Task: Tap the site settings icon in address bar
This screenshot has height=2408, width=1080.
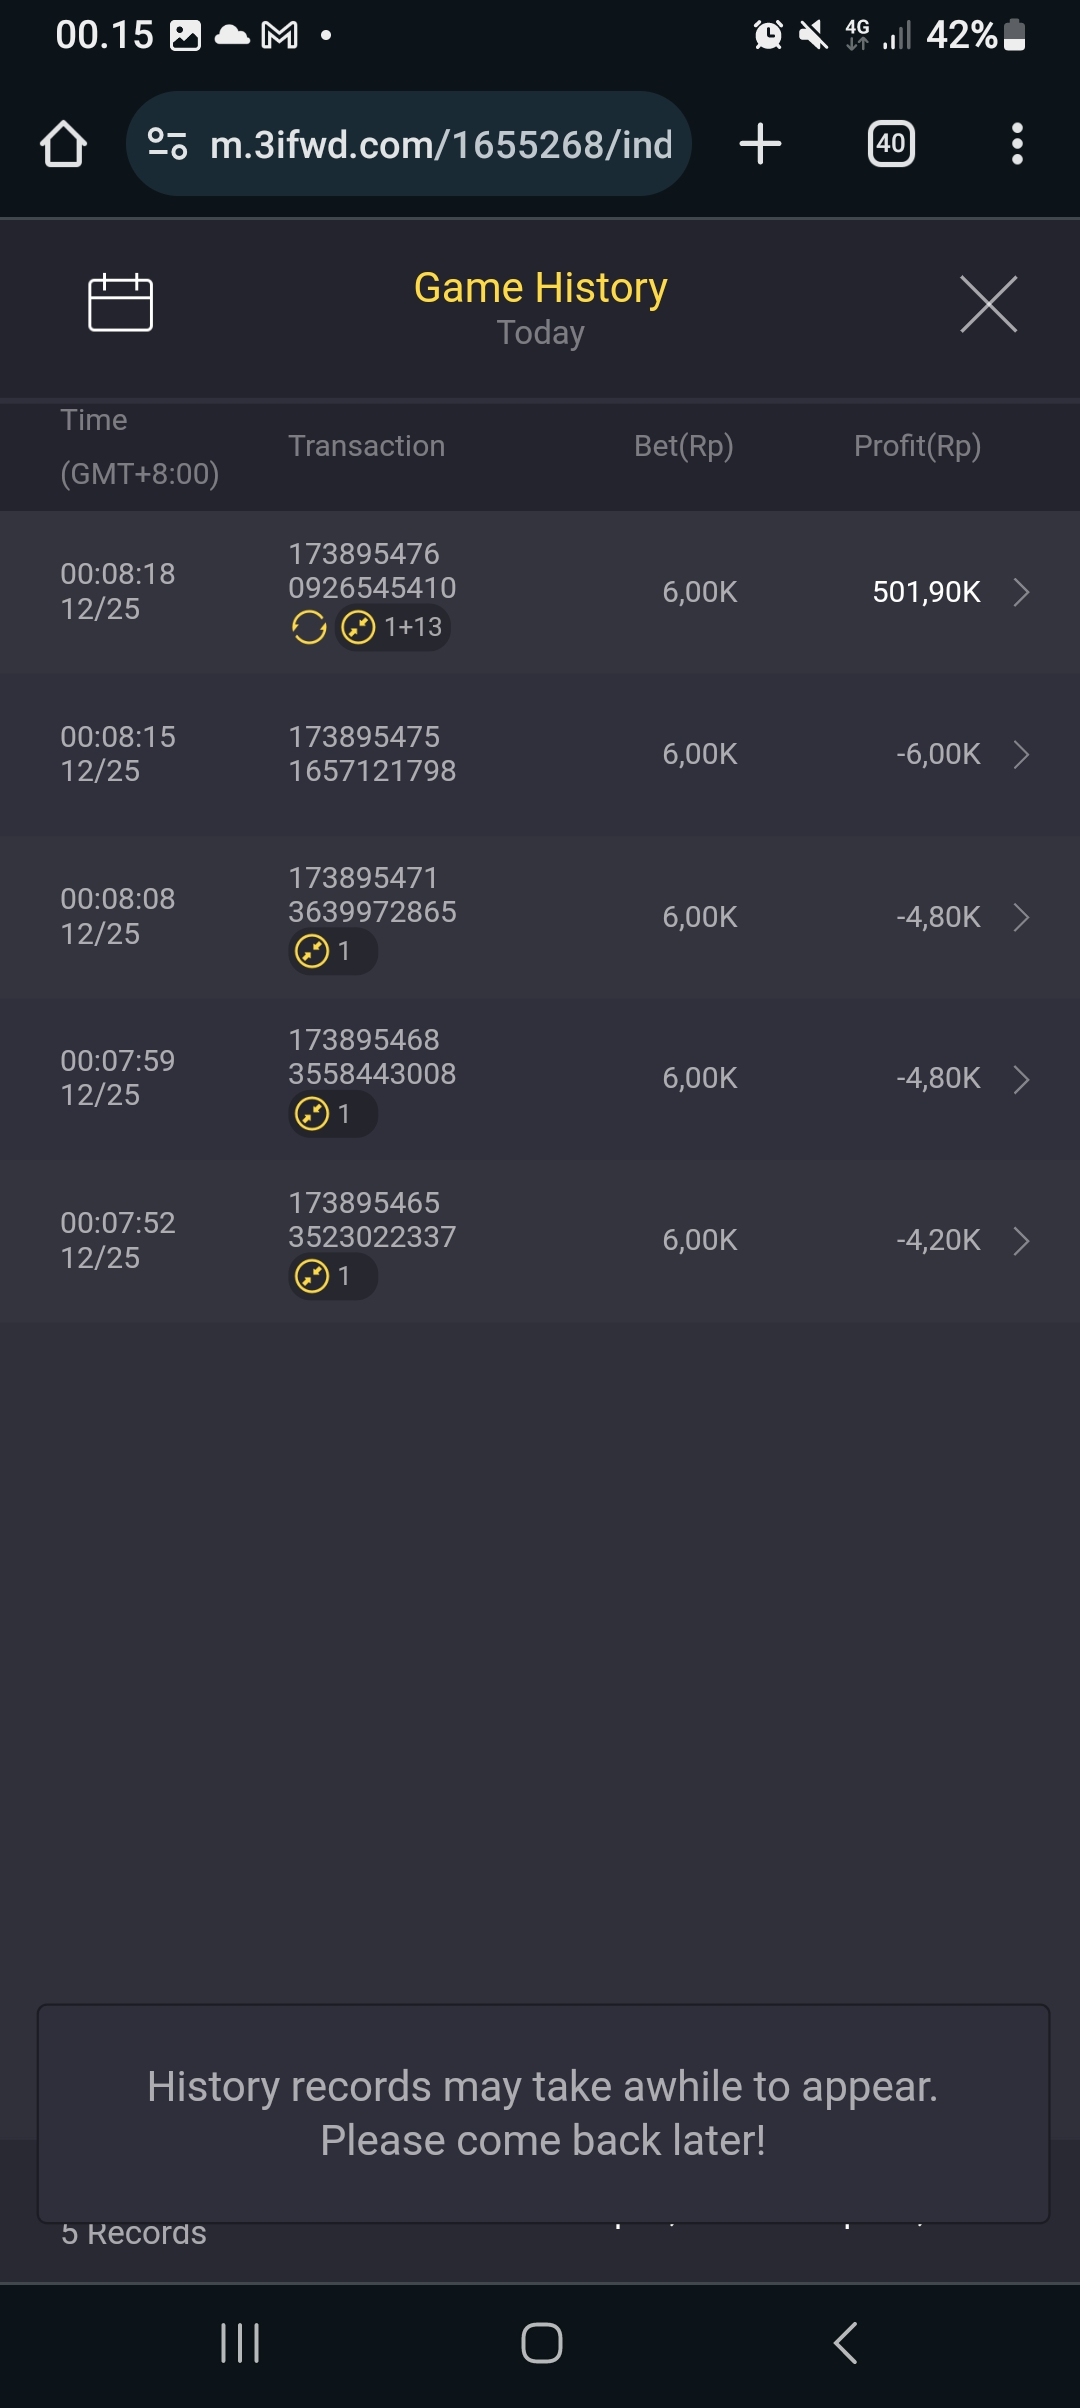Action: point(168,144)
